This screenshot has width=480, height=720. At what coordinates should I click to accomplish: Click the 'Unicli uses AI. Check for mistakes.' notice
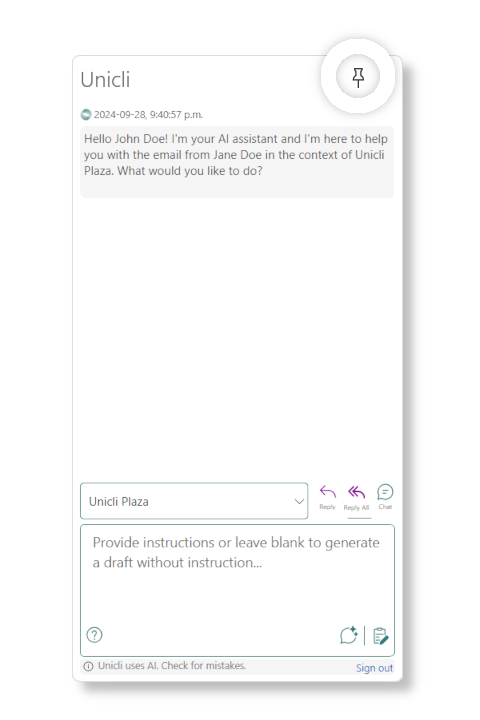[172, 665]
